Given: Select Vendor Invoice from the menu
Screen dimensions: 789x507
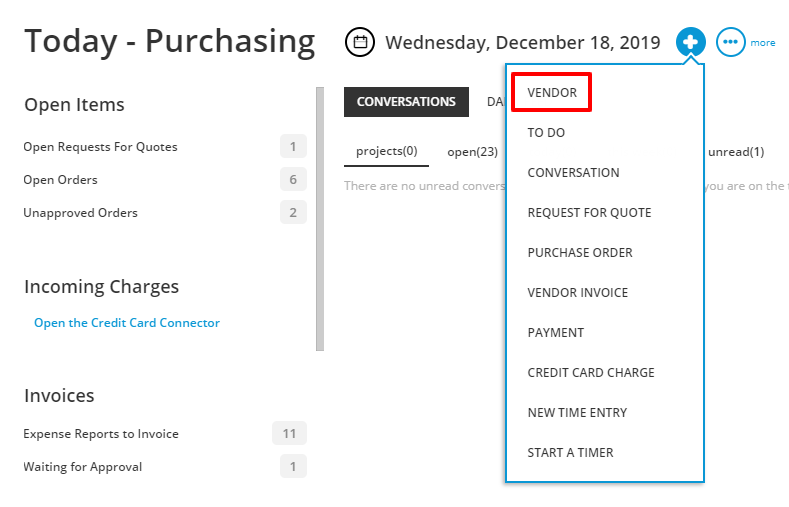Looking at the screenshot, I should [578, 292].
